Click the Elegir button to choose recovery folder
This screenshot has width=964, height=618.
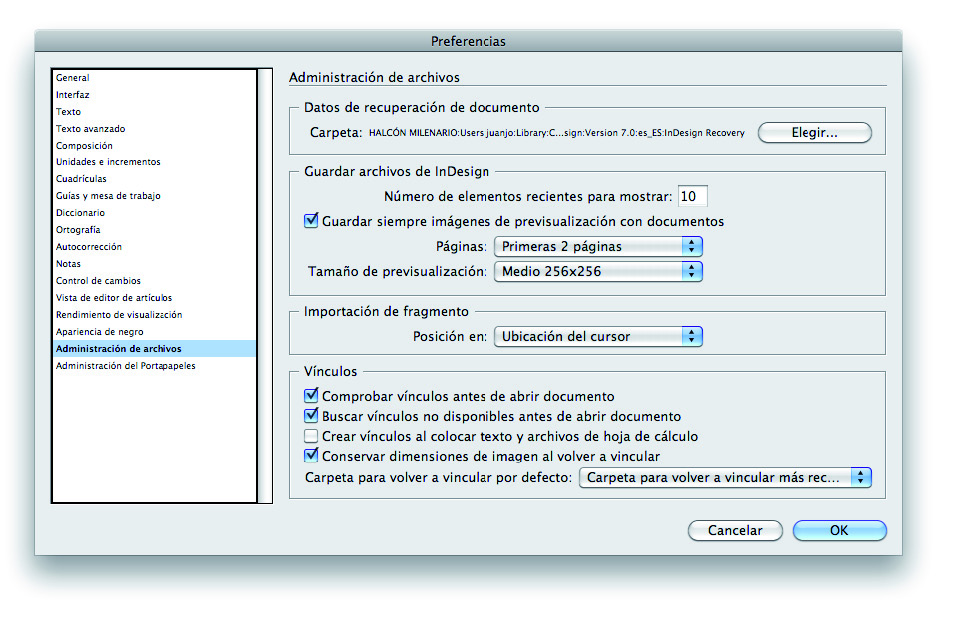[814, 132]
